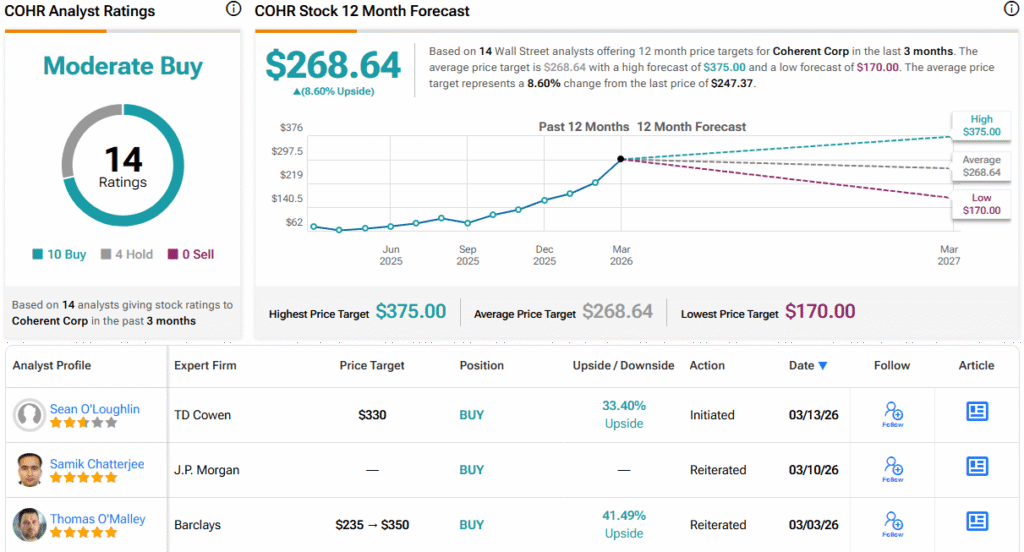Click Thomas O'Malley's profile photo
This screenshot has width=1024, height=552.
tap(29, 525)
